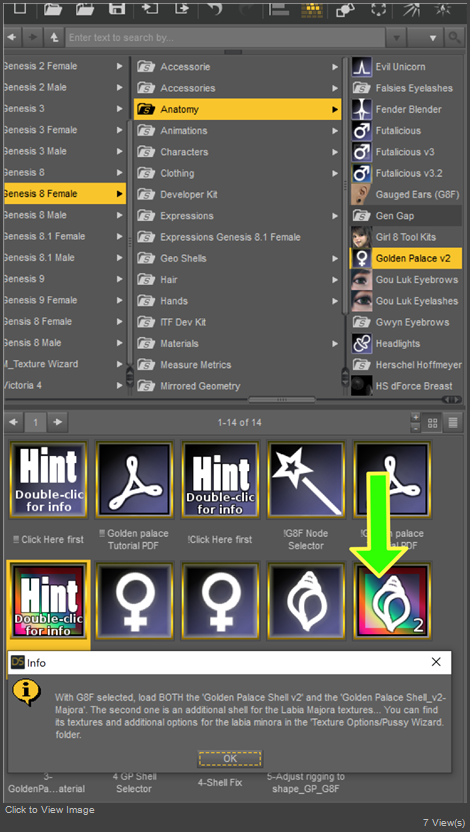The image size is (470, 832).
Task: Click the '4-Shell Fix' label
Action: point(220,782)
